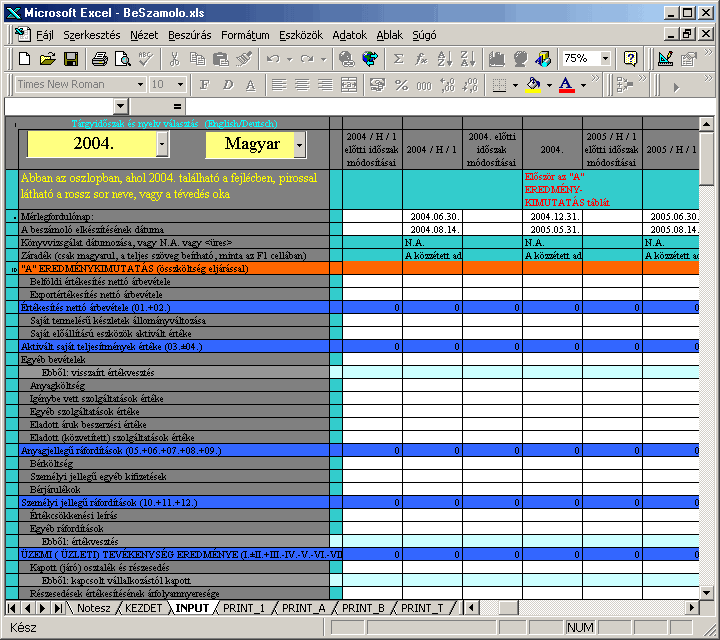Click the Cut scissors icon
Screen dimensions: 720x640
[x=174, y=59]
